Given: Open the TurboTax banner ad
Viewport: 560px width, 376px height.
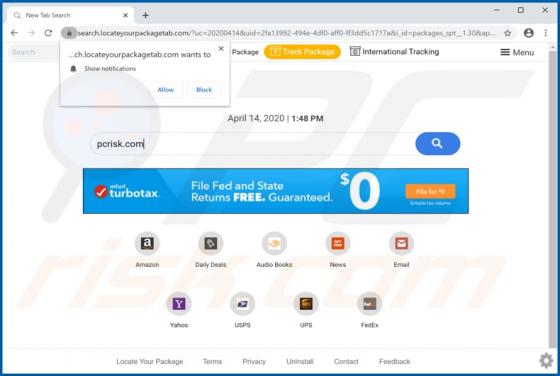Looking at the screenshot, I should (276, 191).
